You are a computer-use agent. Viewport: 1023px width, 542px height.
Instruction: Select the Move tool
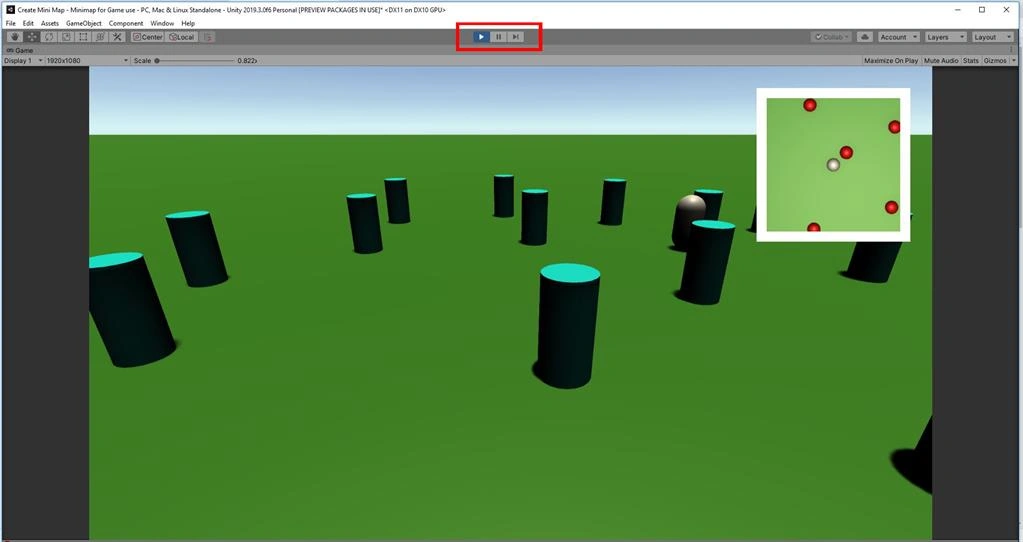point(32,37)
